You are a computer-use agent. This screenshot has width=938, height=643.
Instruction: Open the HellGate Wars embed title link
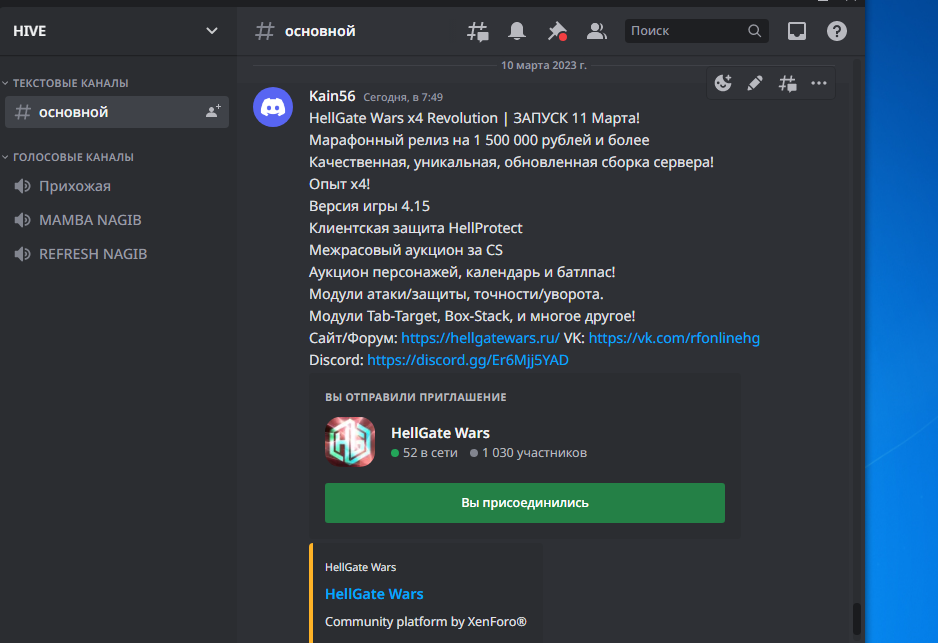click(374, 594)
